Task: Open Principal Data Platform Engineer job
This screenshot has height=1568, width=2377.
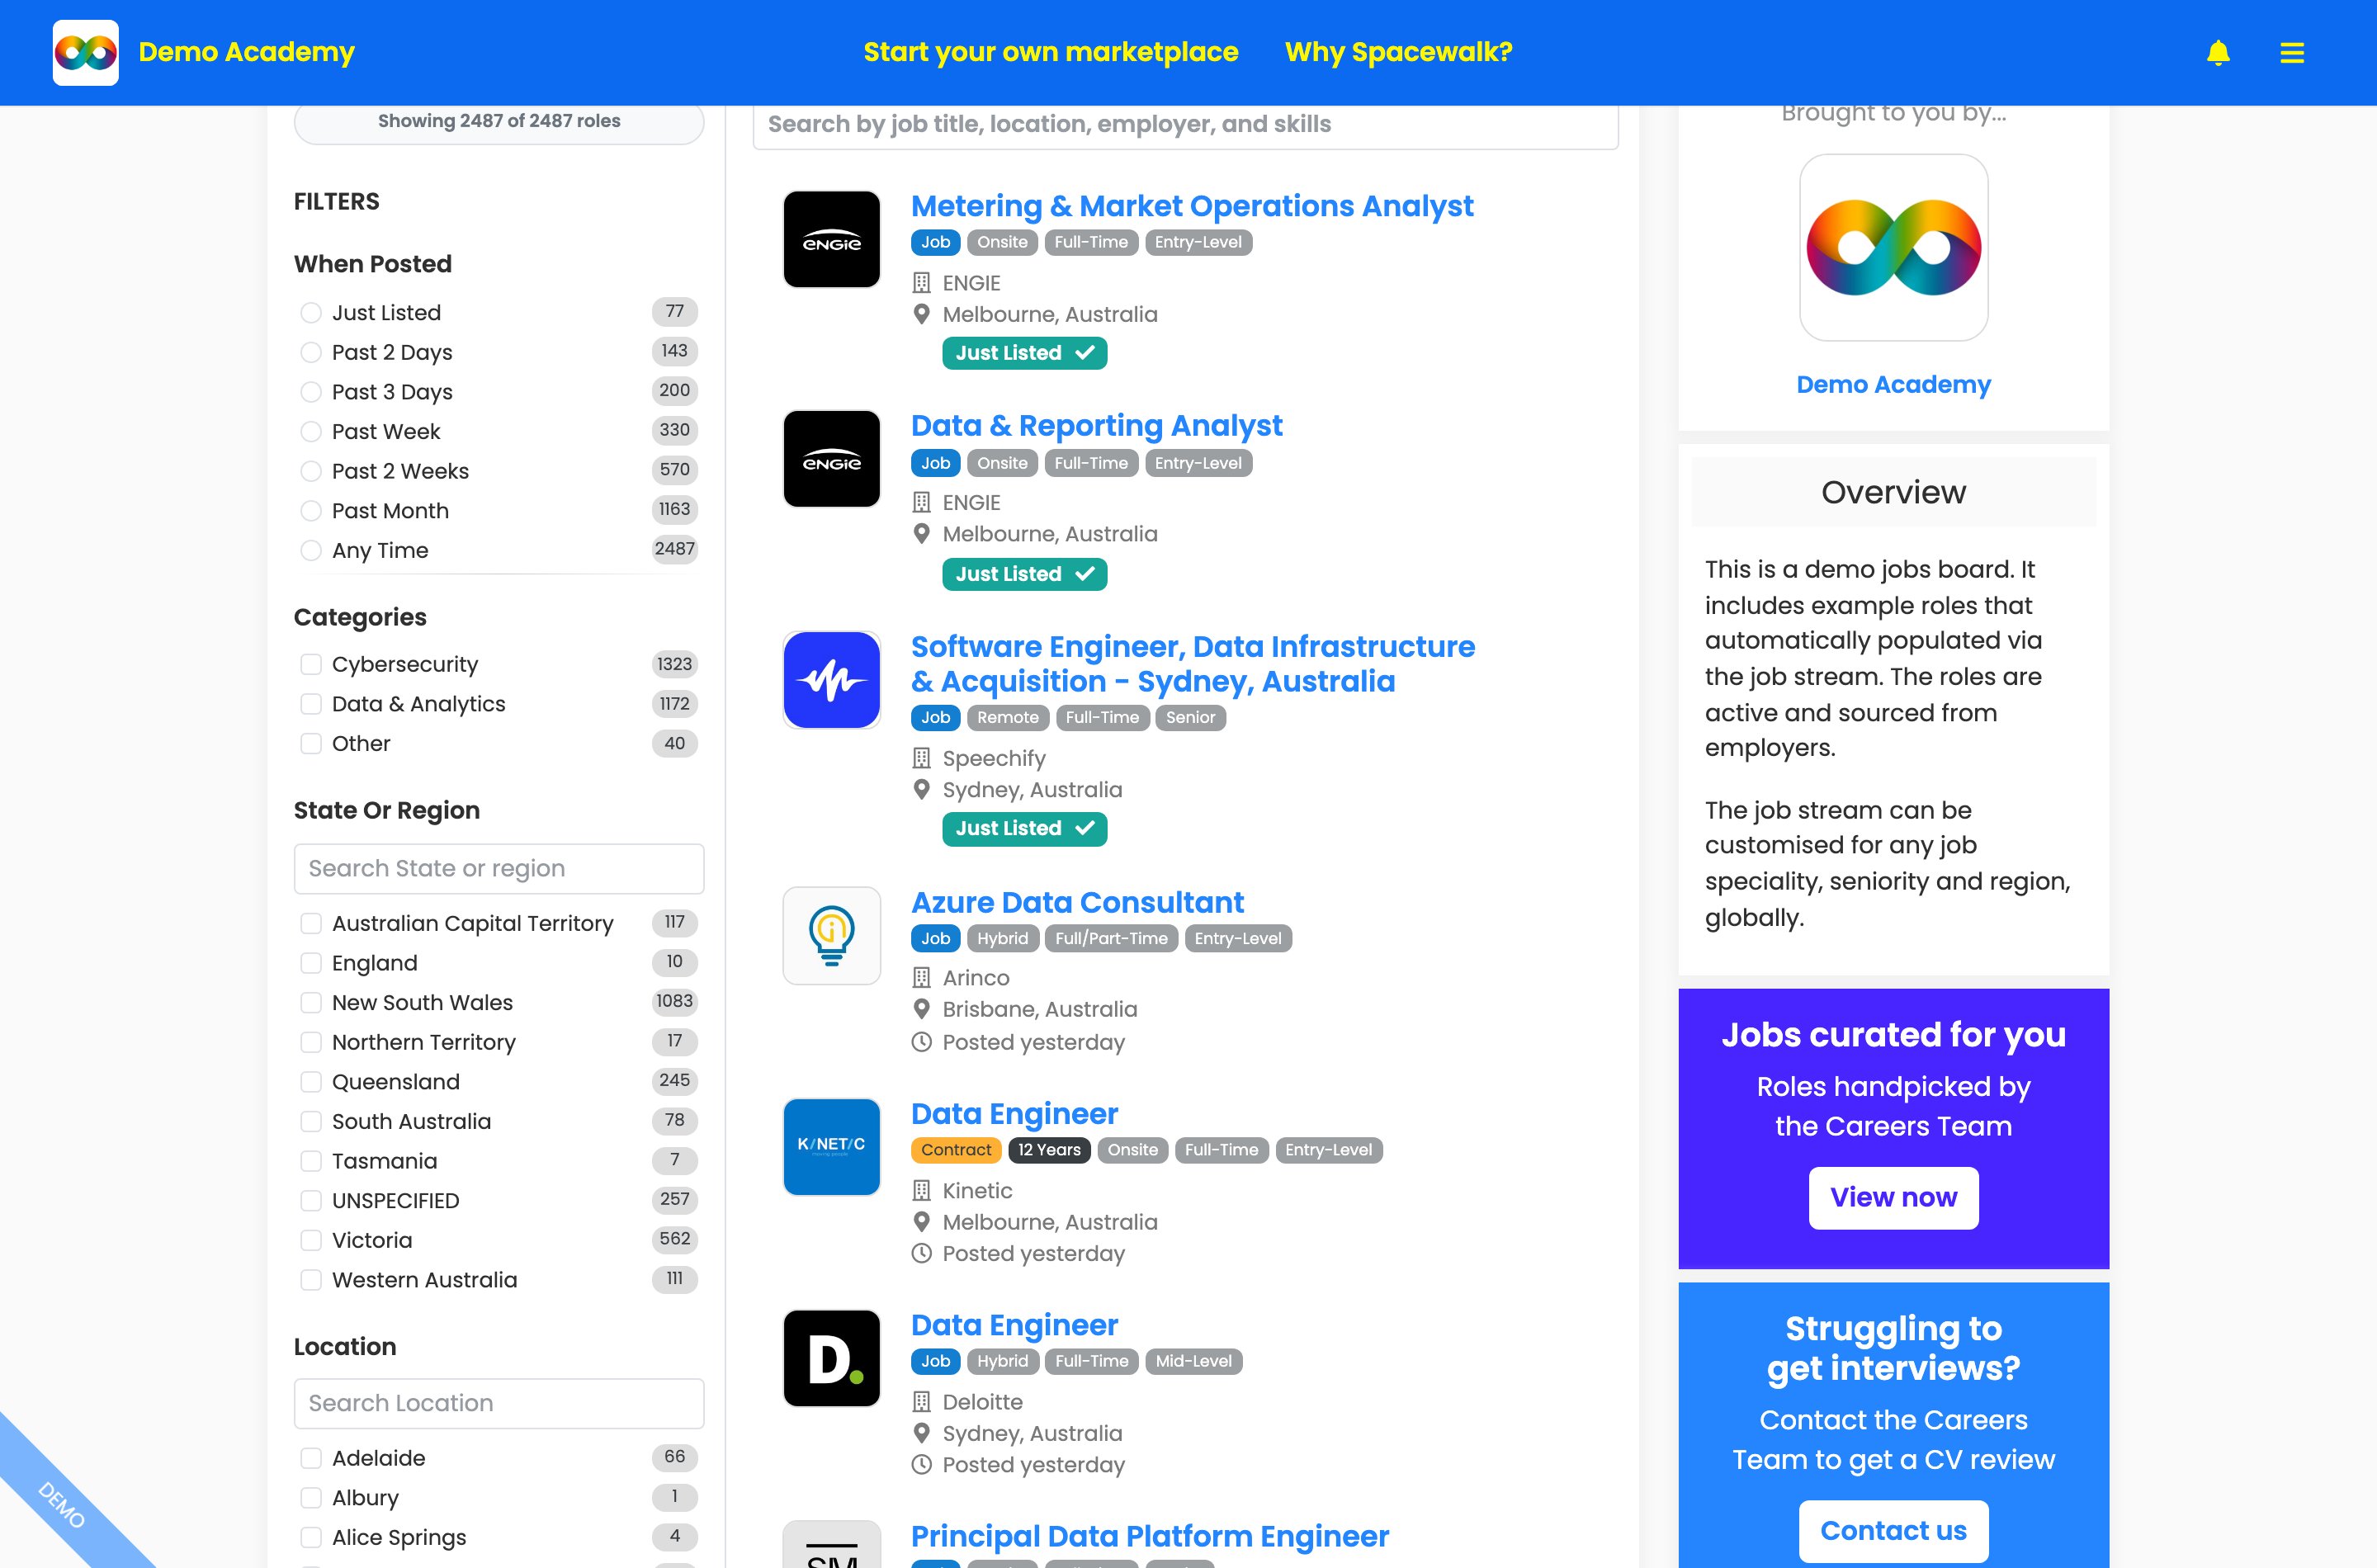Action: (x=1149, y=1537)
